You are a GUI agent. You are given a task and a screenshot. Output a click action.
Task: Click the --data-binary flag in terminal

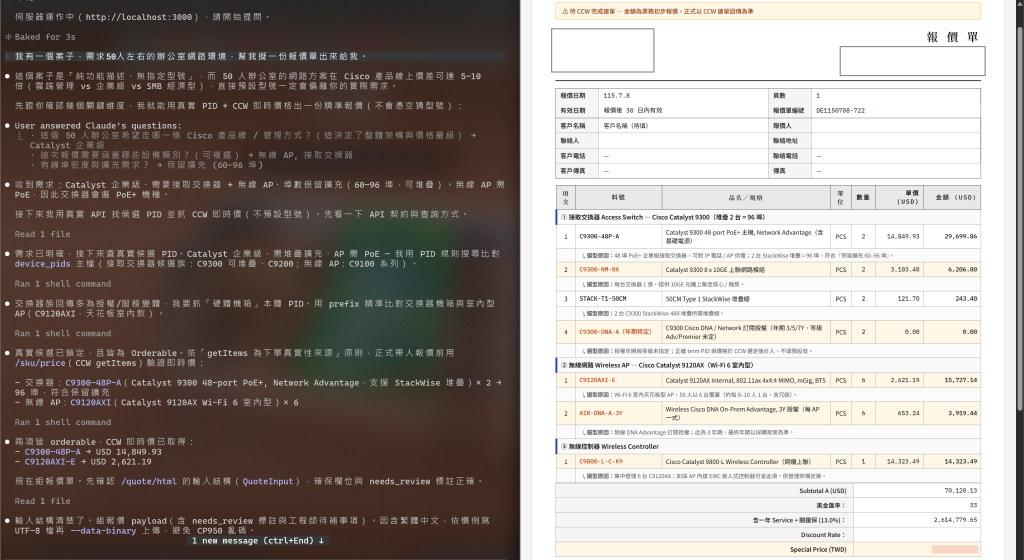(x=103, y=531)
